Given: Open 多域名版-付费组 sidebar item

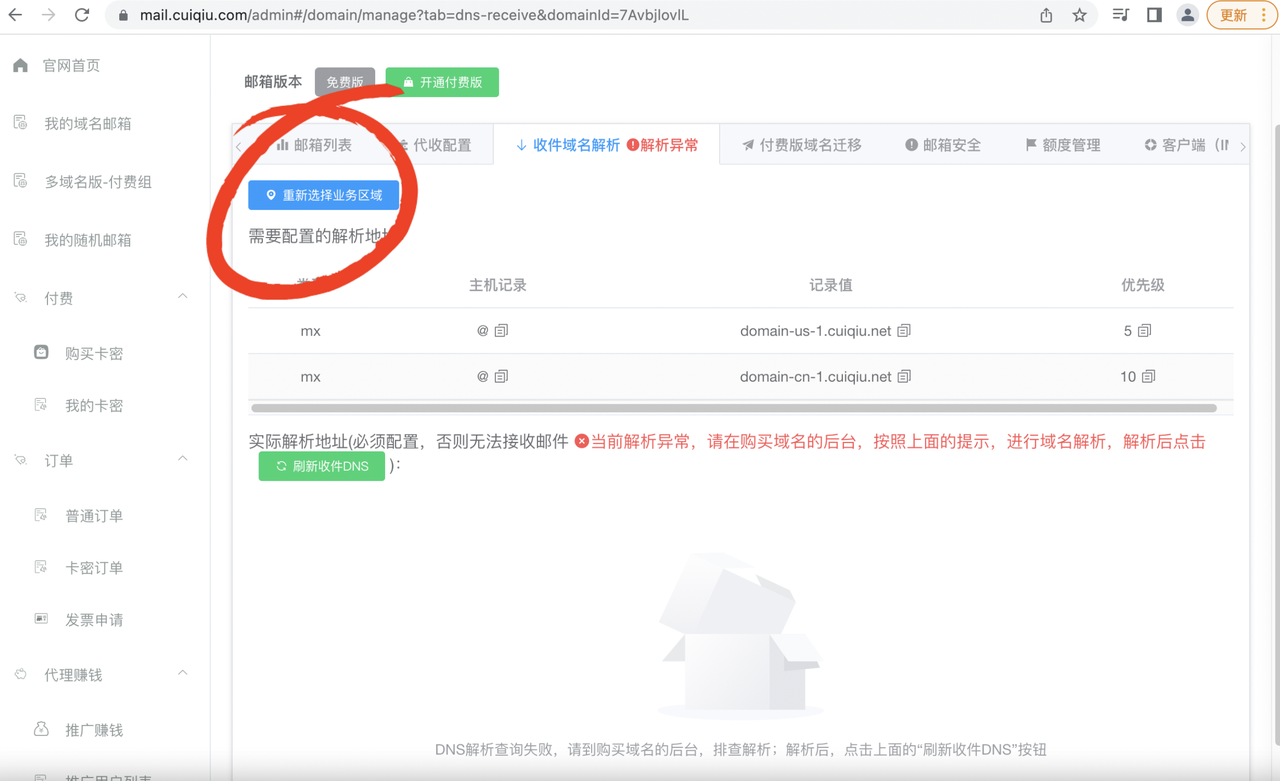Looking at the screenshot, I should coord(98,182).
